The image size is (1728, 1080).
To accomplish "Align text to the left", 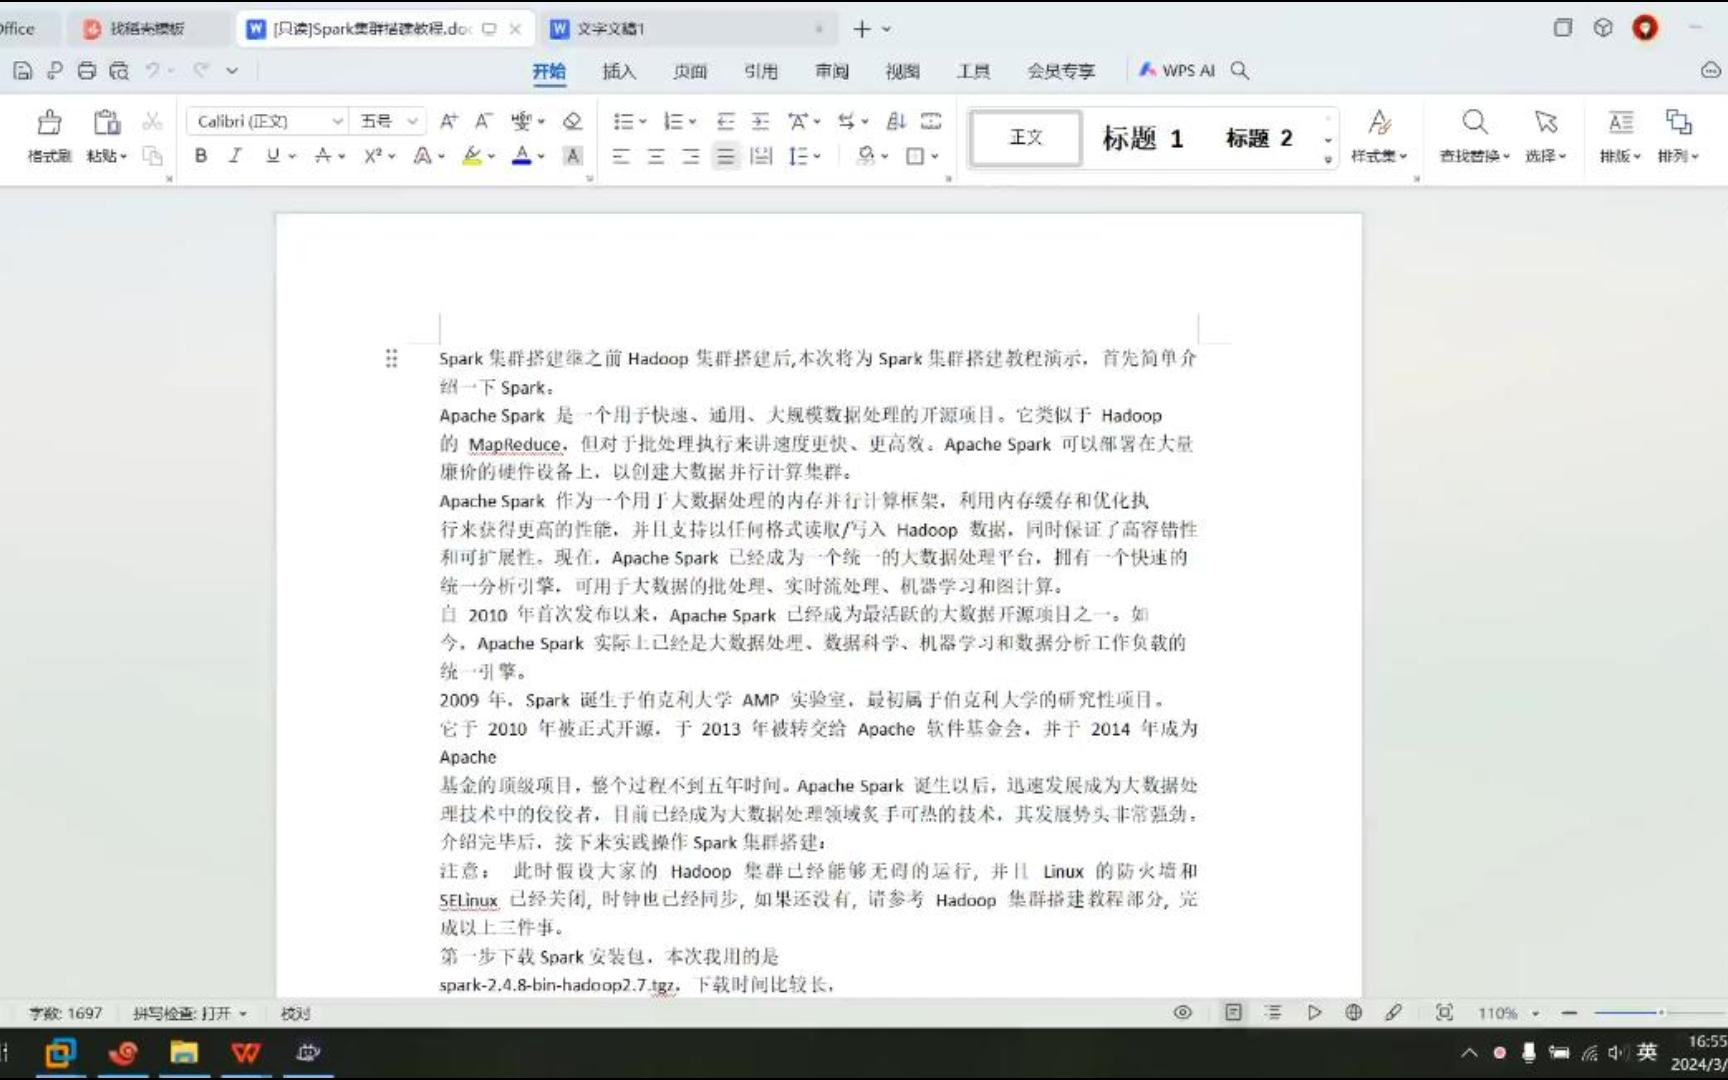I will pyautogui.click(x=621, y=156).
